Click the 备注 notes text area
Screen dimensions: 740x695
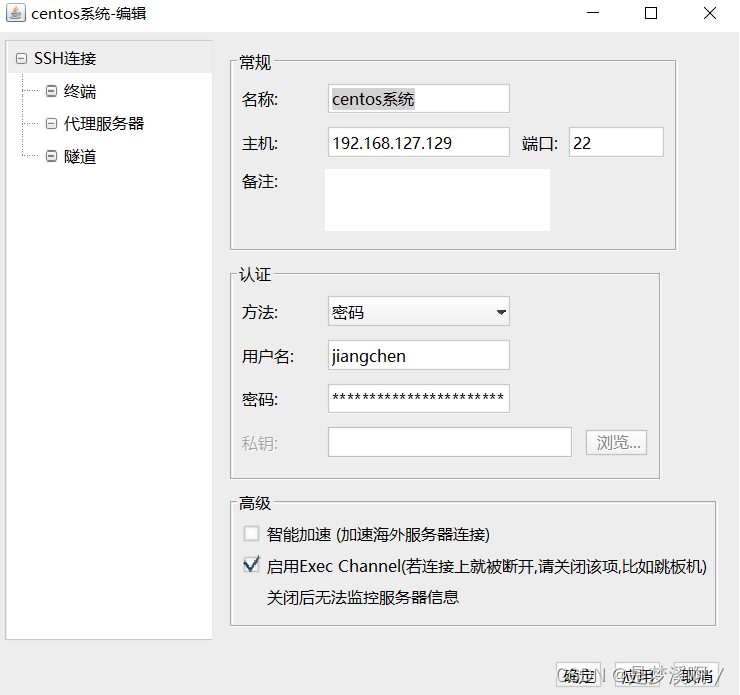point(437,200)
